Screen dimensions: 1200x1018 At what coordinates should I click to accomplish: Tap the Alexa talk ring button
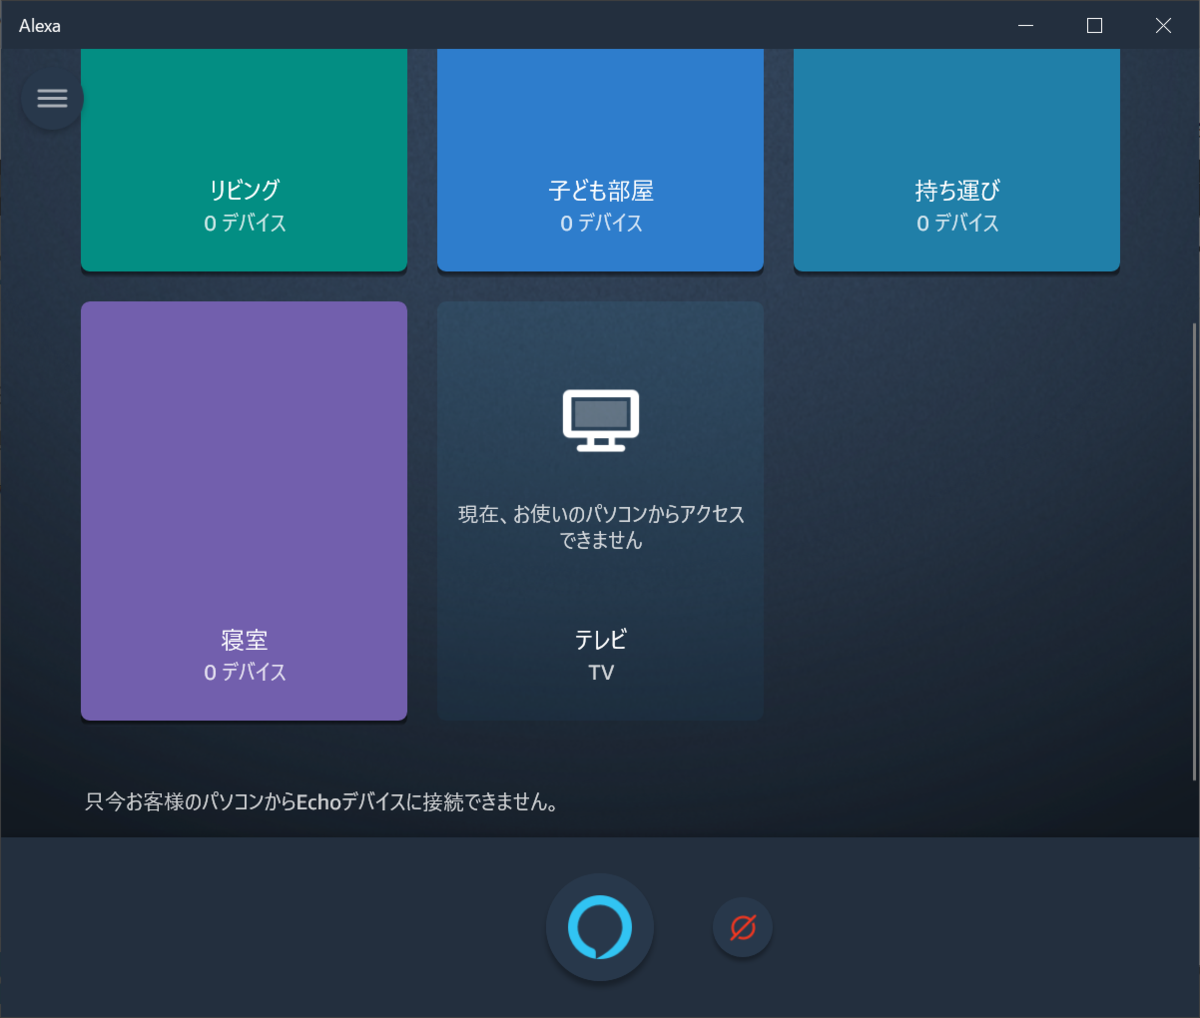pos(600,927)
